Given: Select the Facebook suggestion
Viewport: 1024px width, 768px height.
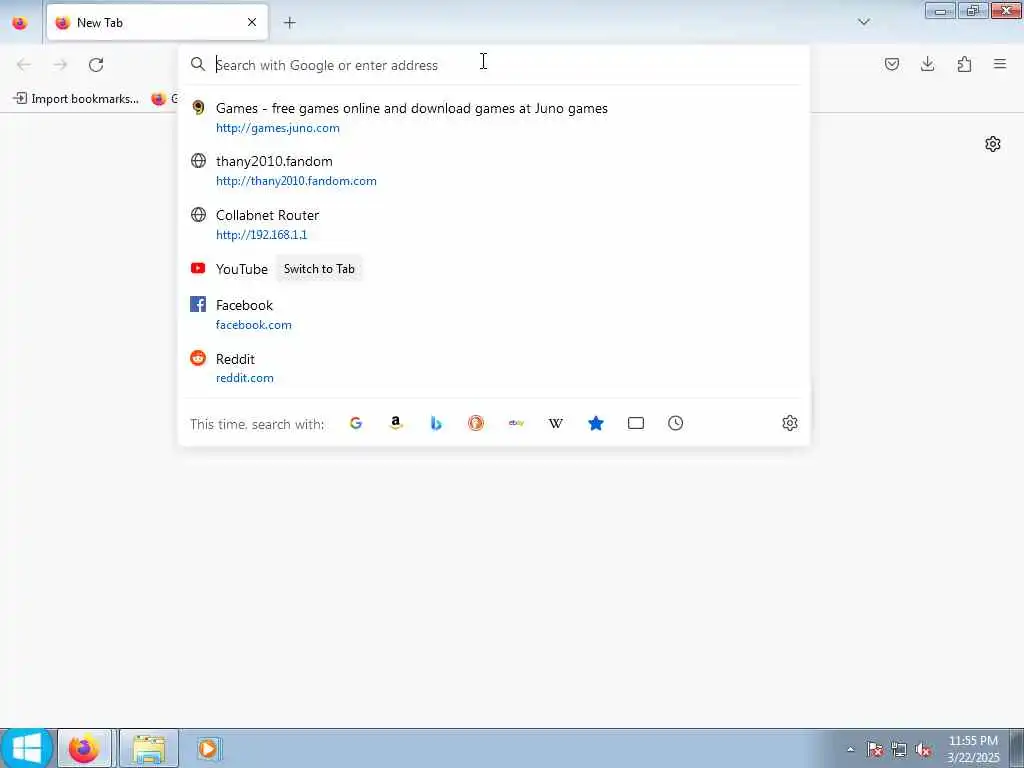Looking at the screenshot, I should coord(493,314).
